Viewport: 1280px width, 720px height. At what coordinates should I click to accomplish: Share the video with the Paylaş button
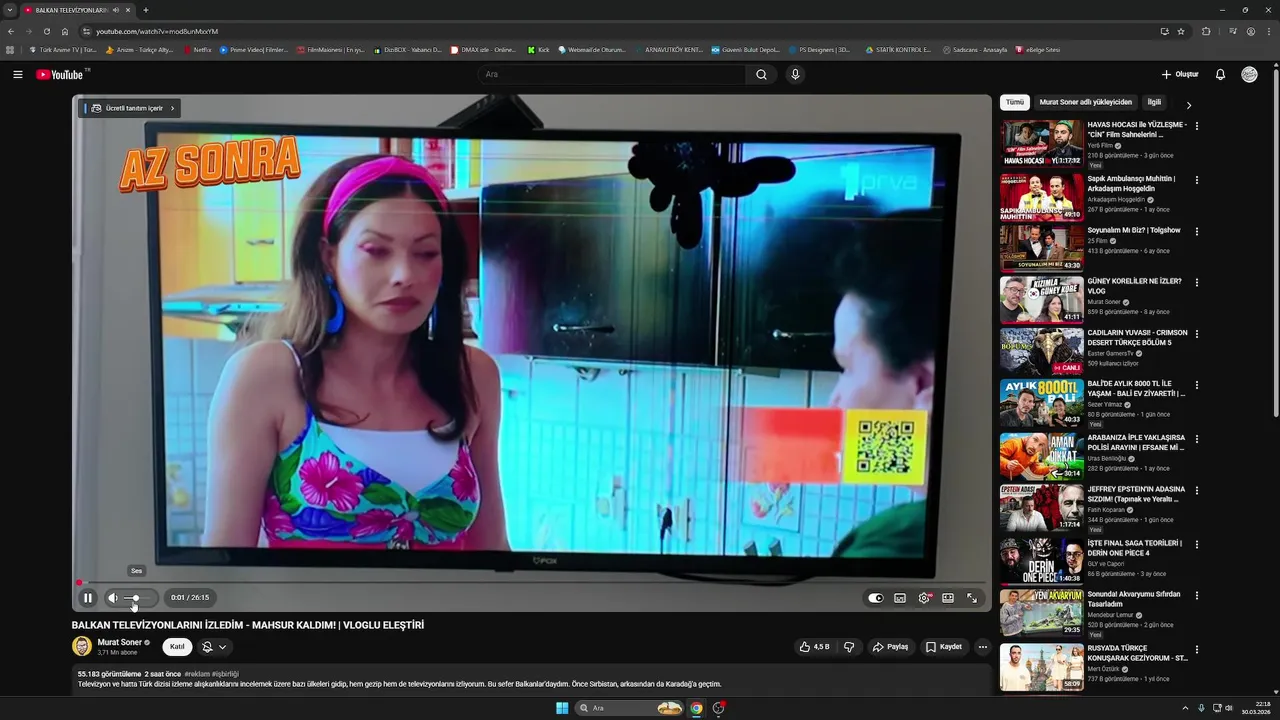tap(890, 647)
